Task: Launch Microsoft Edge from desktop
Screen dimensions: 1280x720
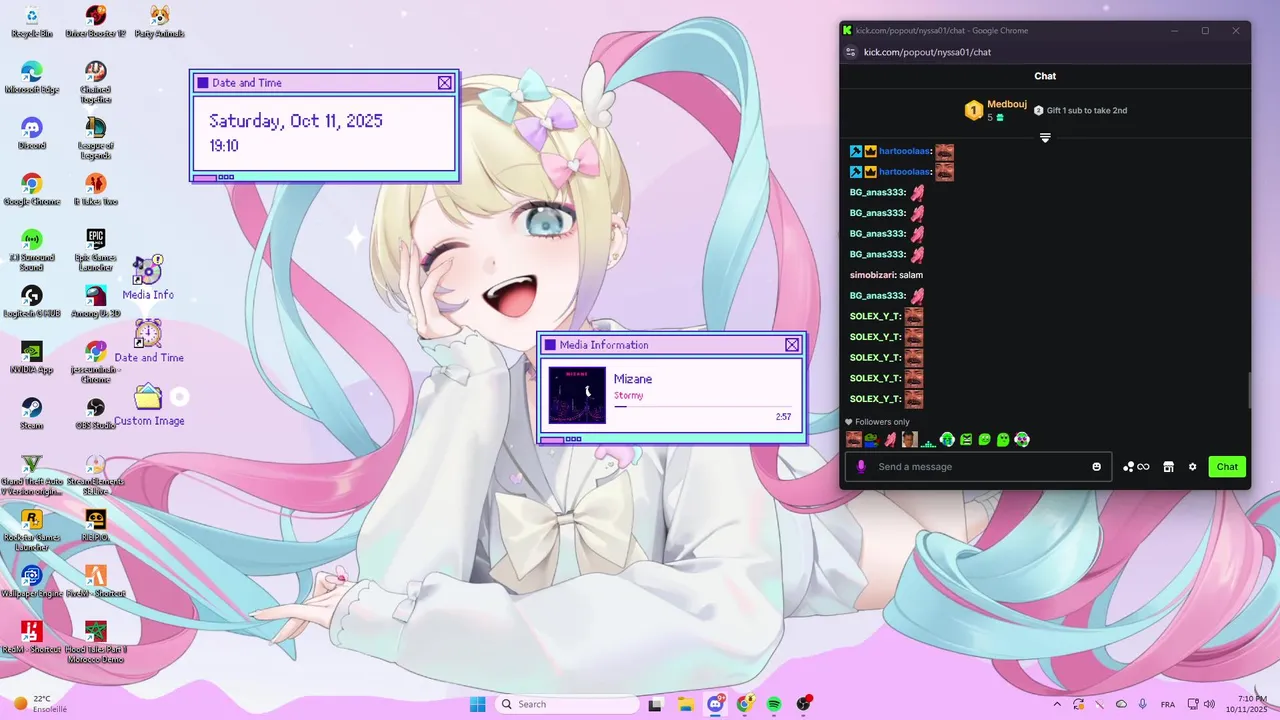Action: click(x=32, y=77)
